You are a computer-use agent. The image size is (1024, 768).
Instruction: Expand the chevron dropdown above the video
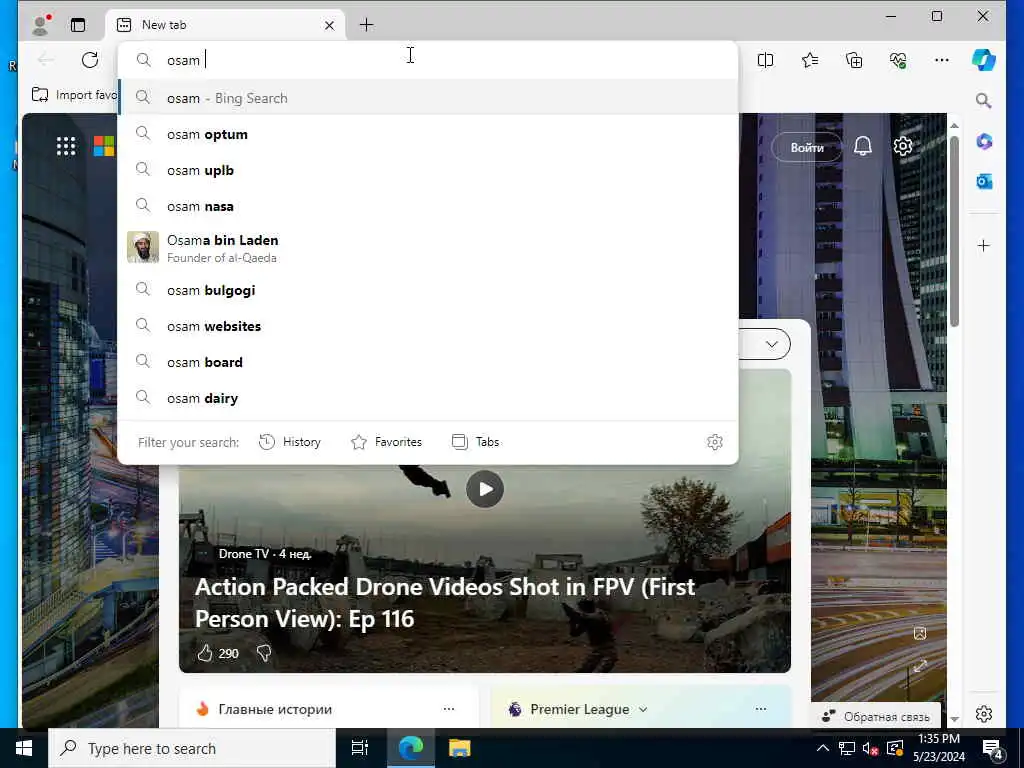click(771, 344)
